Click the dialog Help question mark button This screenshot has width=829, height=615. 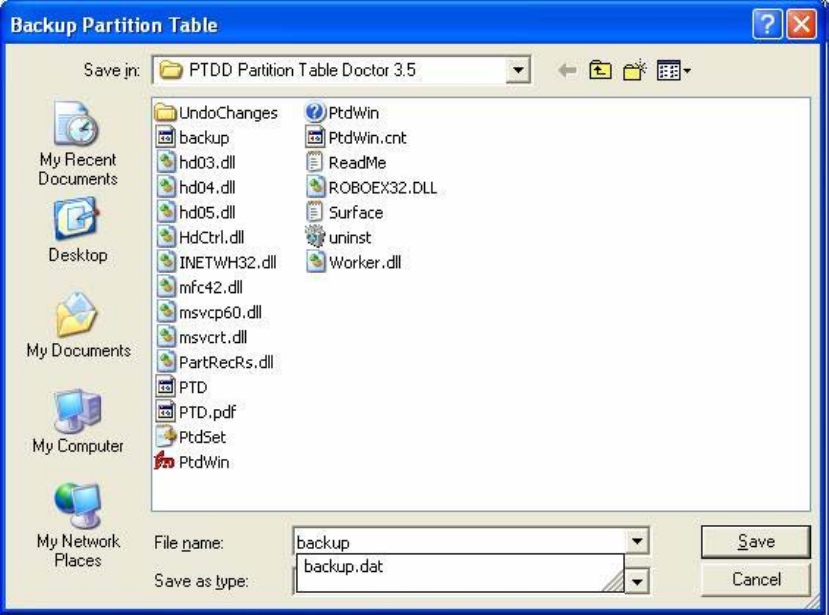[767, 24]
